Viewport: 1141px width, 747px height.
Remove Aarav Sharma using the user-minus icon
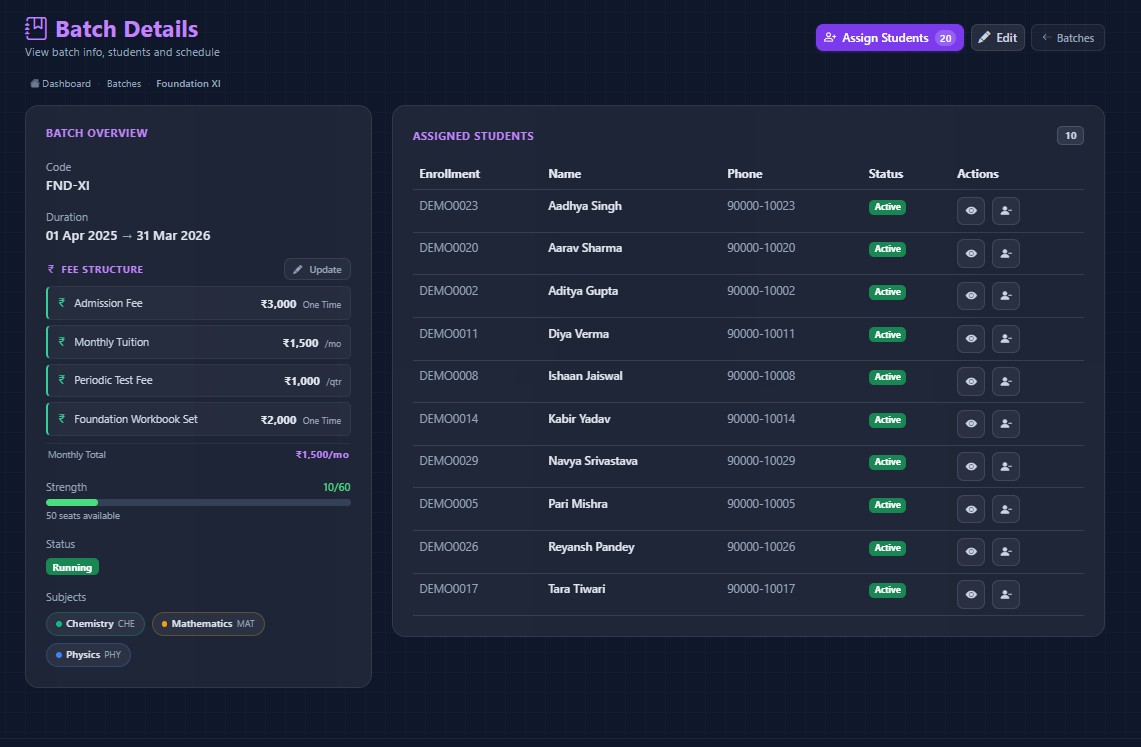coord(1006,254)
